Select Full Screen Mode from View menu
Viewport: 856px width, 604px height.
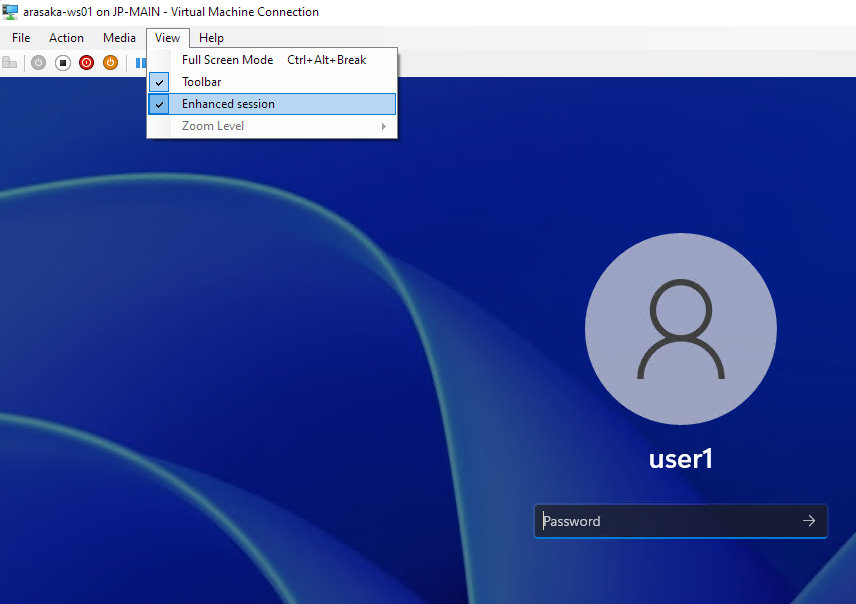coord(227,60)
